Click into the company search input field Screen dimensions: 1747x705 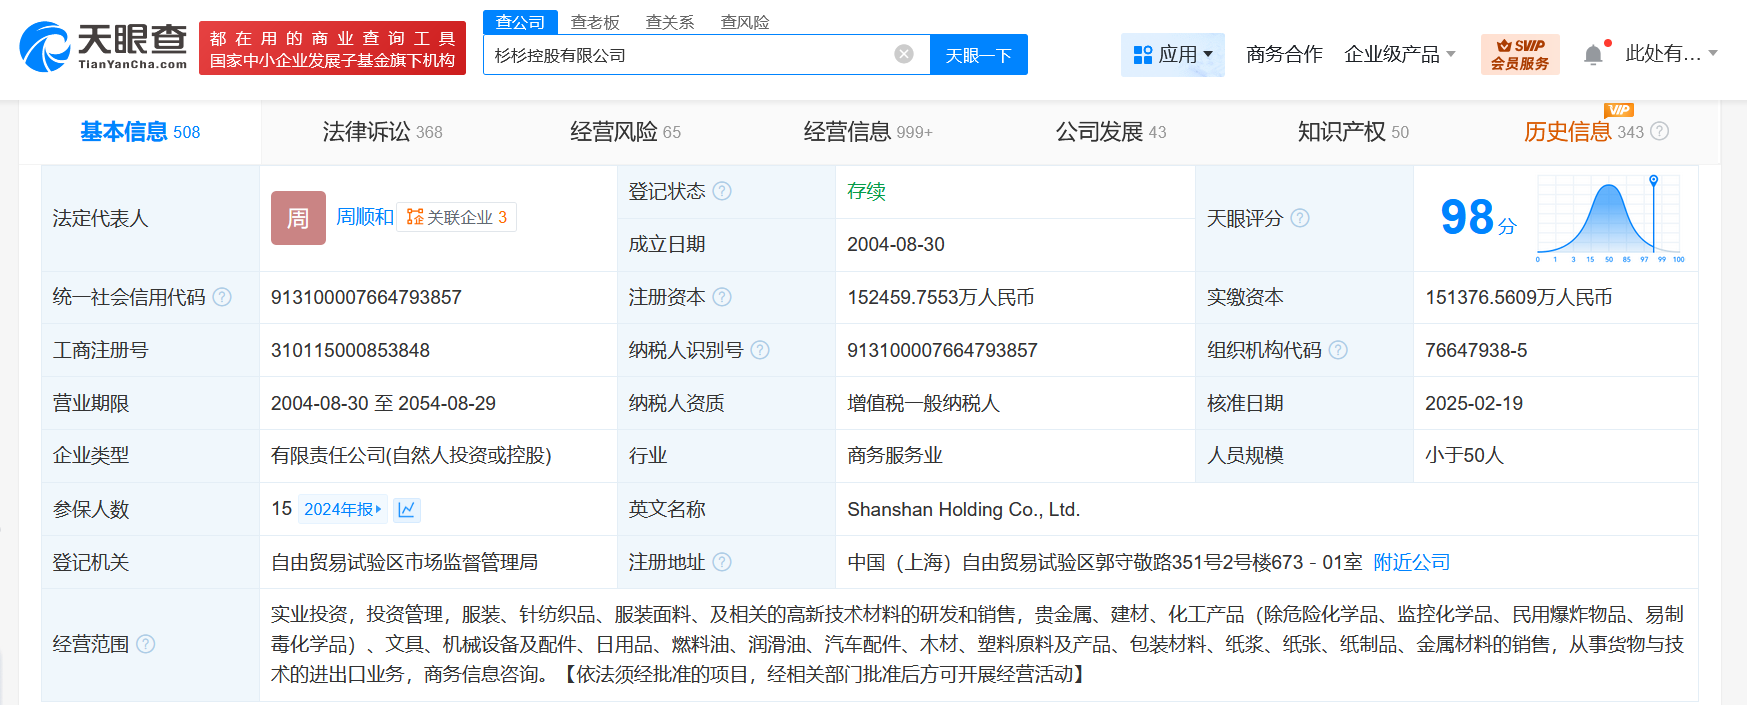pos(690,55)
